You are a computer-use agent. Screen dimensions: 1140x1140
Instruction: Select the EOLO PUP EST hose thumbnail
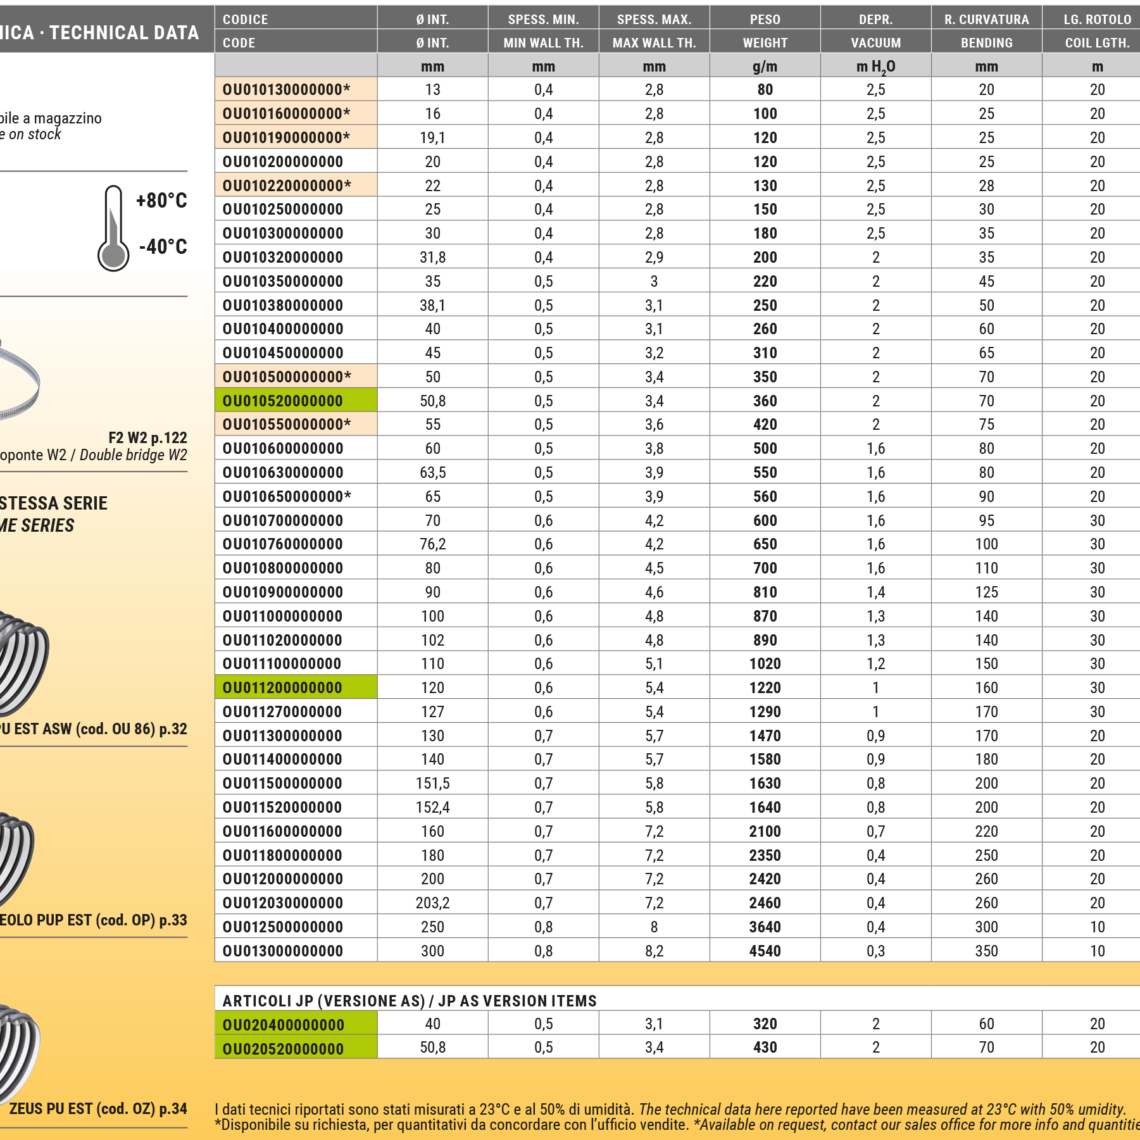(16, 850)
